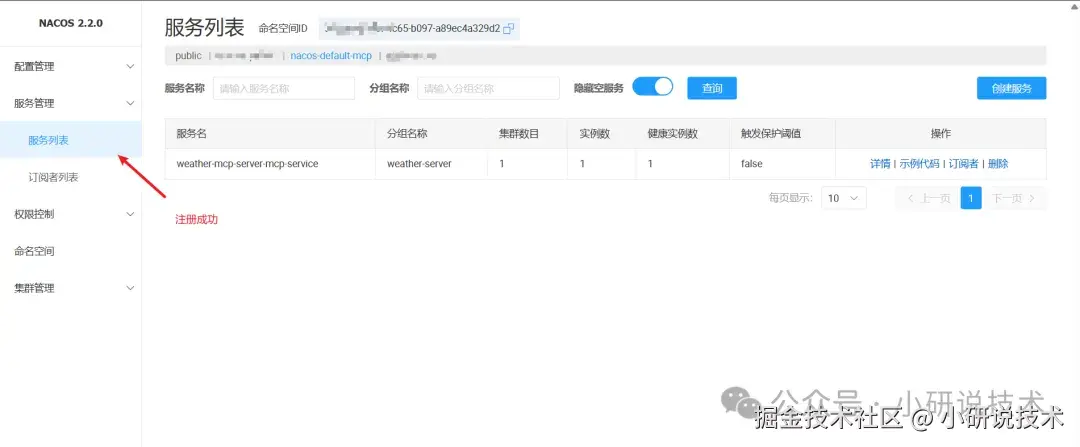The width and height of the screenshot is (1080, 447).
Task: View 订阅者 of the weather service
Action: click(x=964, y=164)
